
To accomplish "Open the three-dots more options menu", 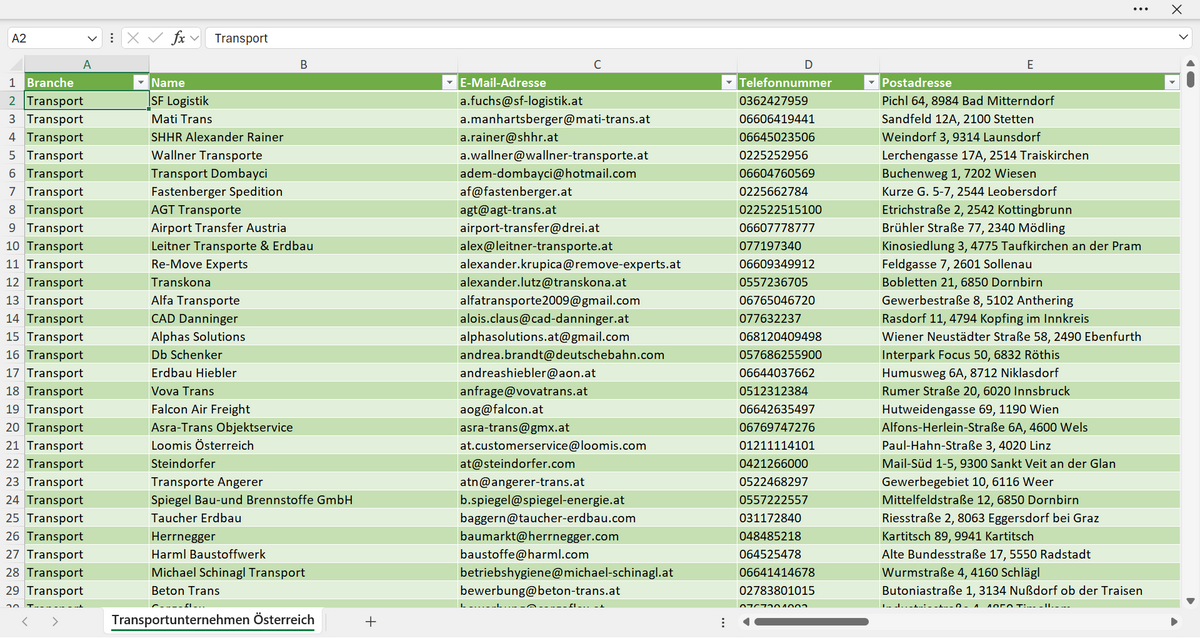I will pyautogui.click(x=1142, y=9).
